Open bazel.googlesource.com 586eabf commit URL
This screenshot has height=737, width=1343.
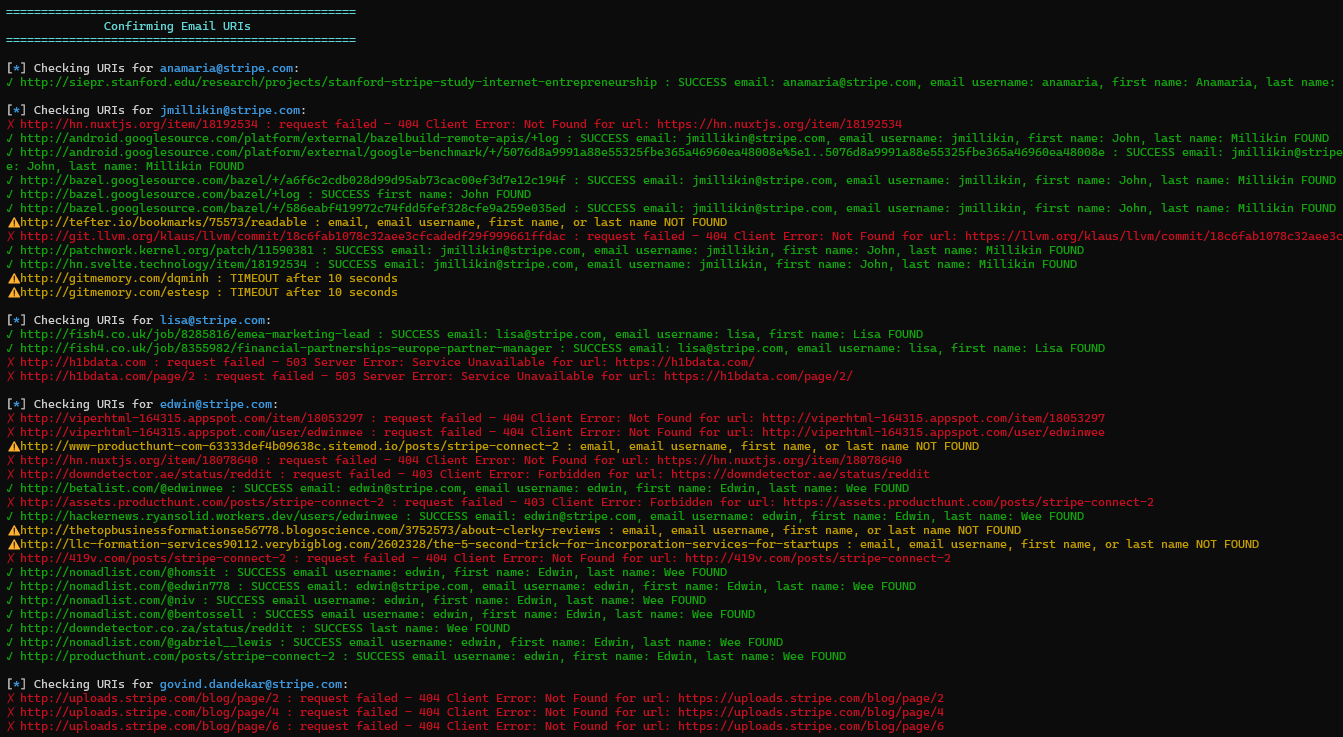[x=293, y=208]
